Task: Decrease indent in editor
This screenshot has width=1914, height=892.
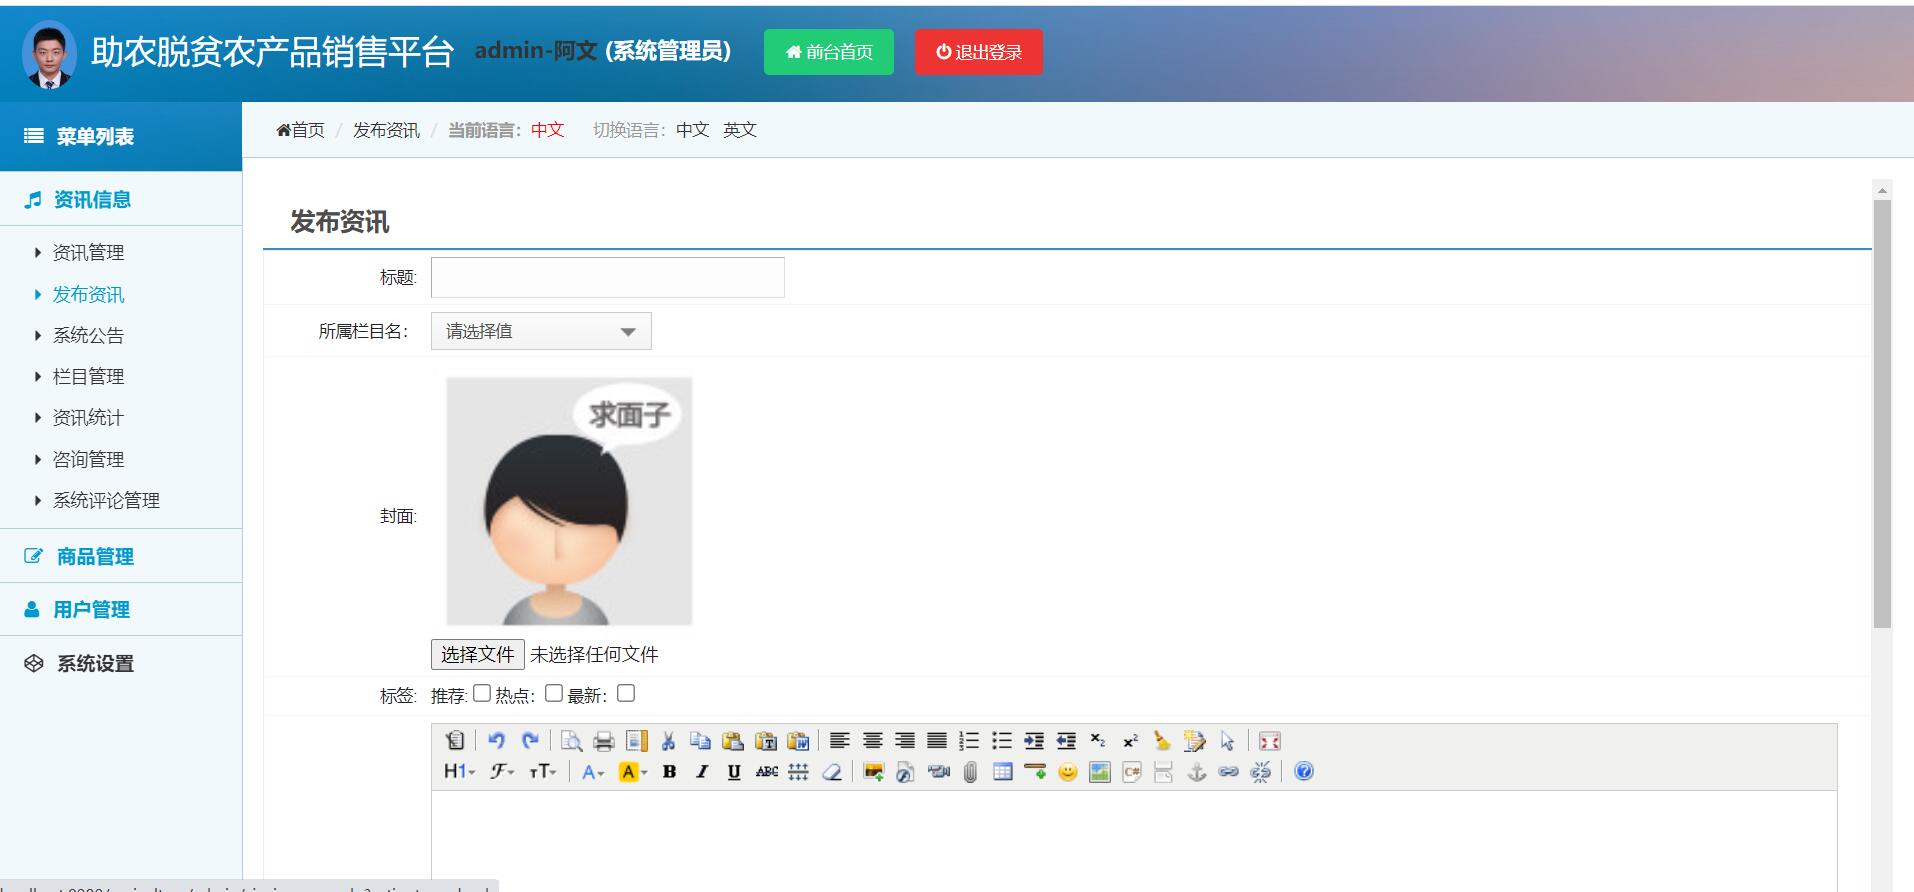Action: pos(1067,741)
